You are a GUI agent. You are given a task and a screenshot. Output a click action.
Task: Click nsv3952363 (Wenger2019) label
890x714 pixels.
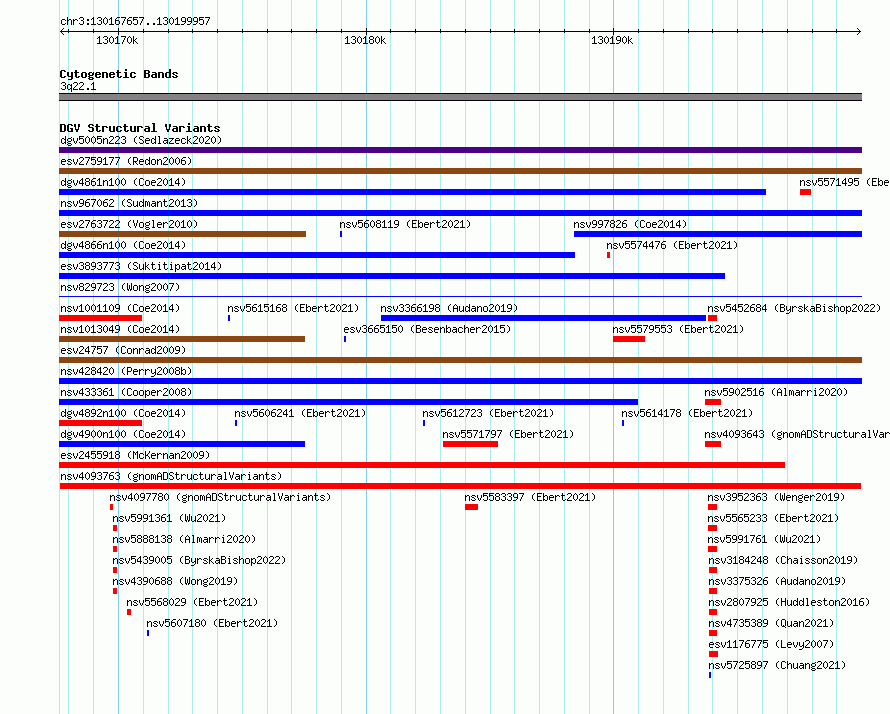(x=776, y=497)
